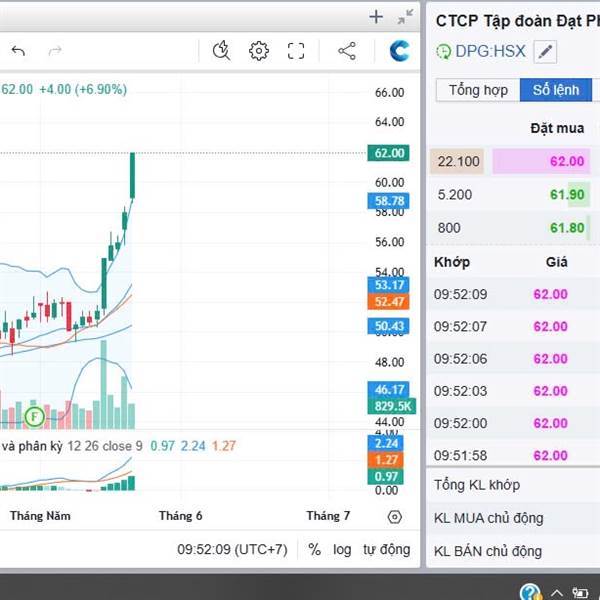This screenshot has width=600, height=600.
Task: Click the Tháng 6 time axis label
Action: tap(180, 516)
